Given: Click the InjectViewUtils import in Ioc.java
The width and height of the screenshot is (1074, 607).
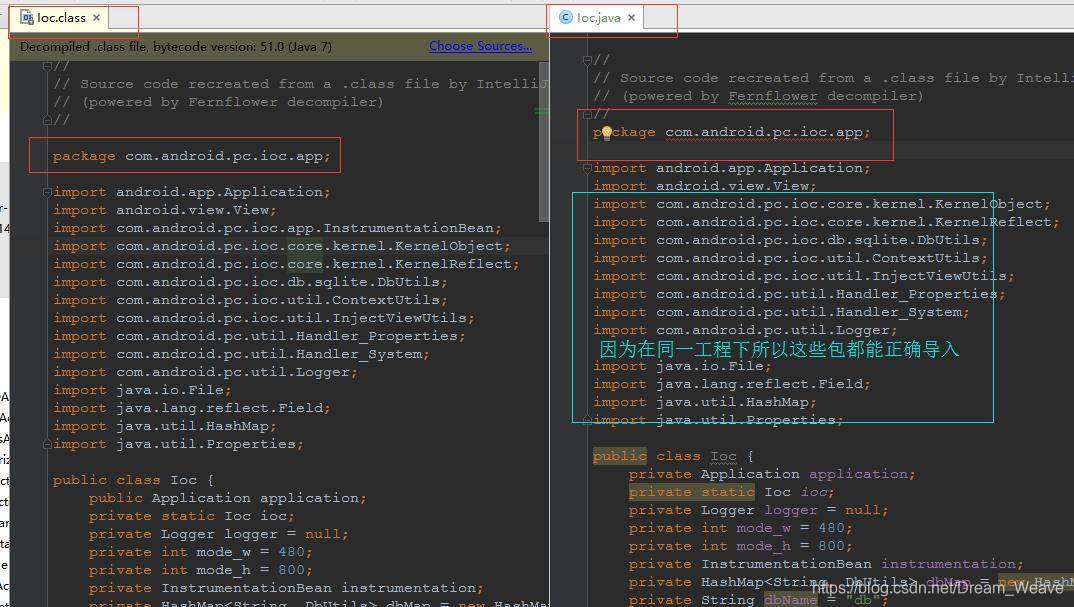Looking at the screenshot, I should (804, 276).
